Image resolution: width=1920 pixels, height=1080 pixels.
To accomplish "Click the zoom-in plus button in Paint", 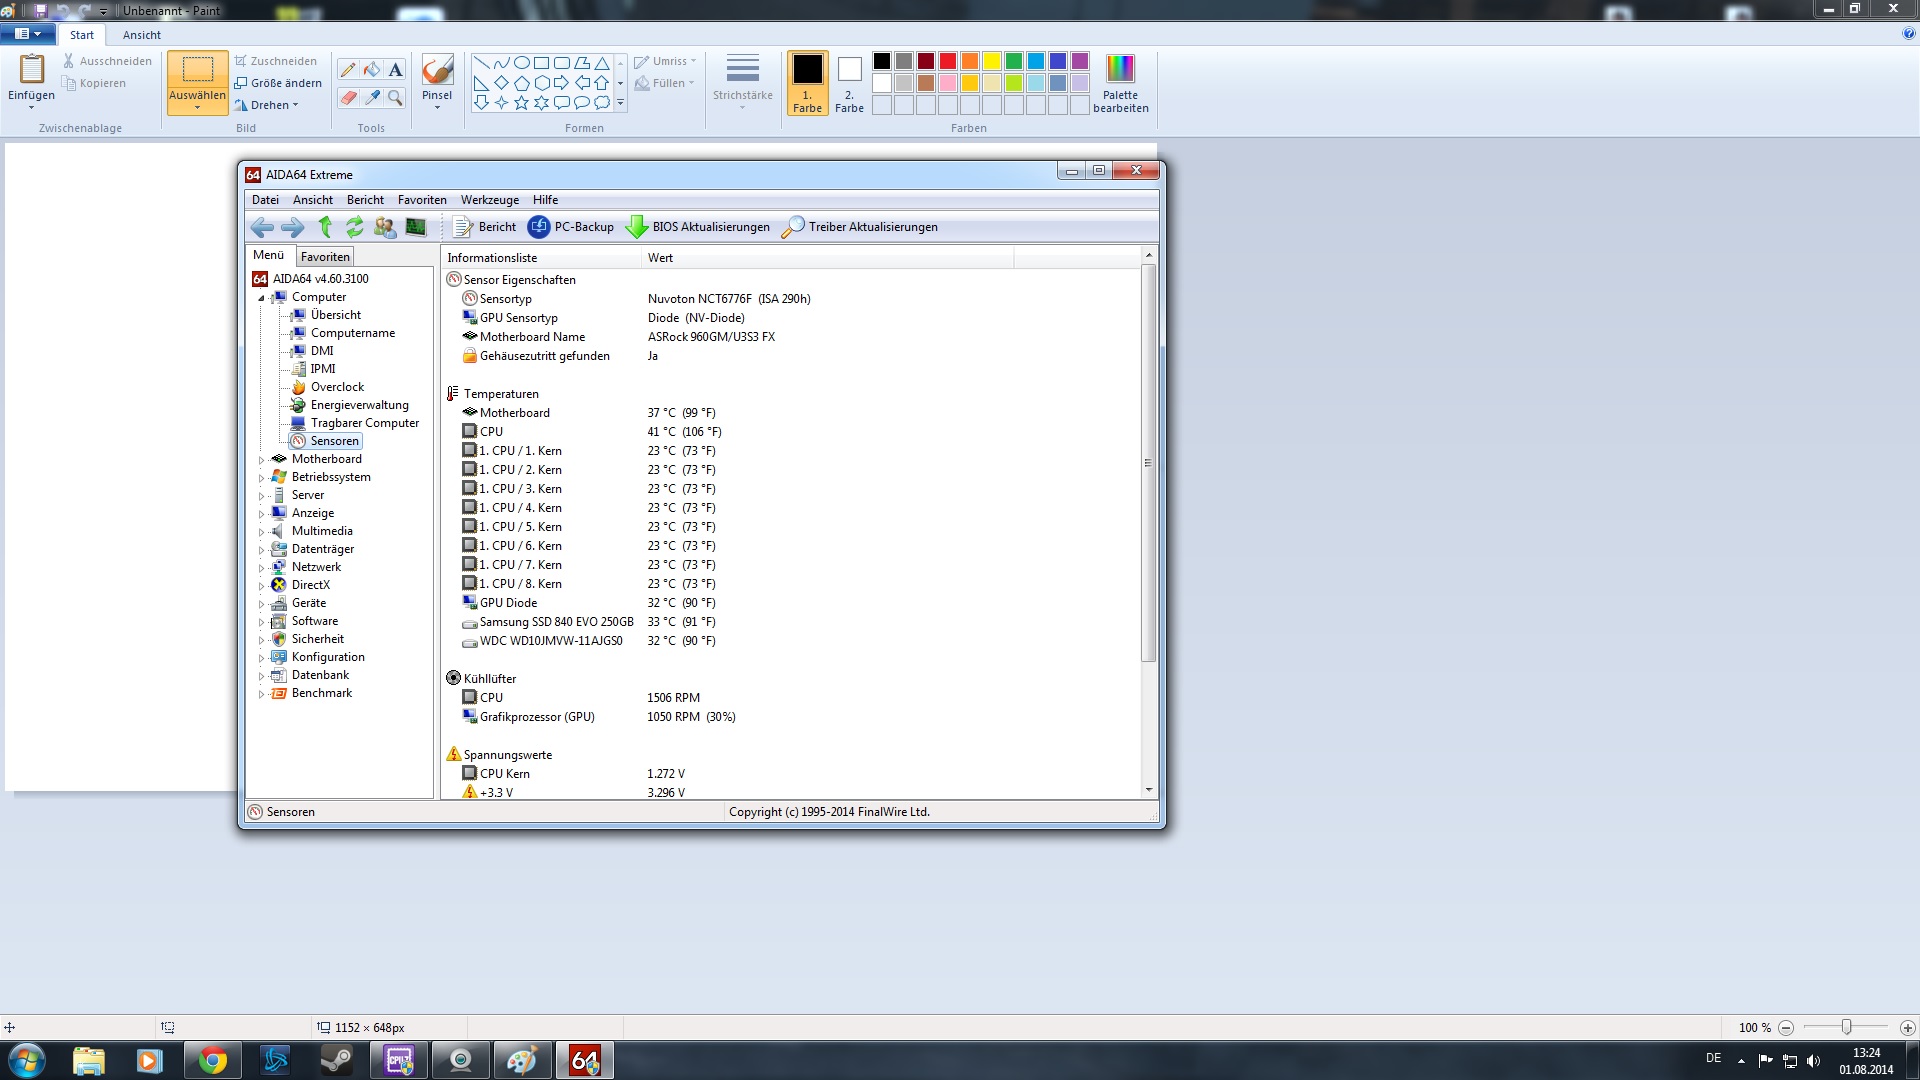I will coord(1907,1027).
